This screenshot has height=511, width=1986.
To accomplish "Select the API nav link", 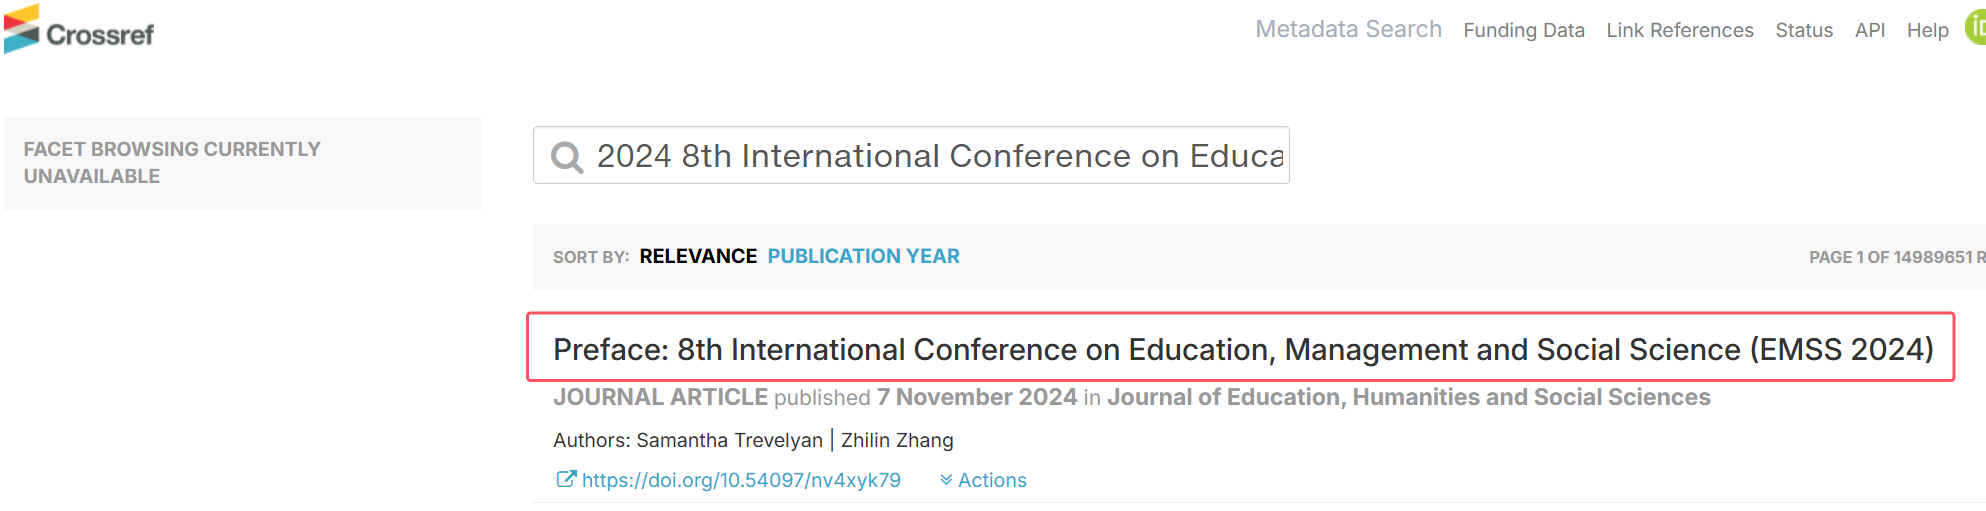I will coord(1870,30).
